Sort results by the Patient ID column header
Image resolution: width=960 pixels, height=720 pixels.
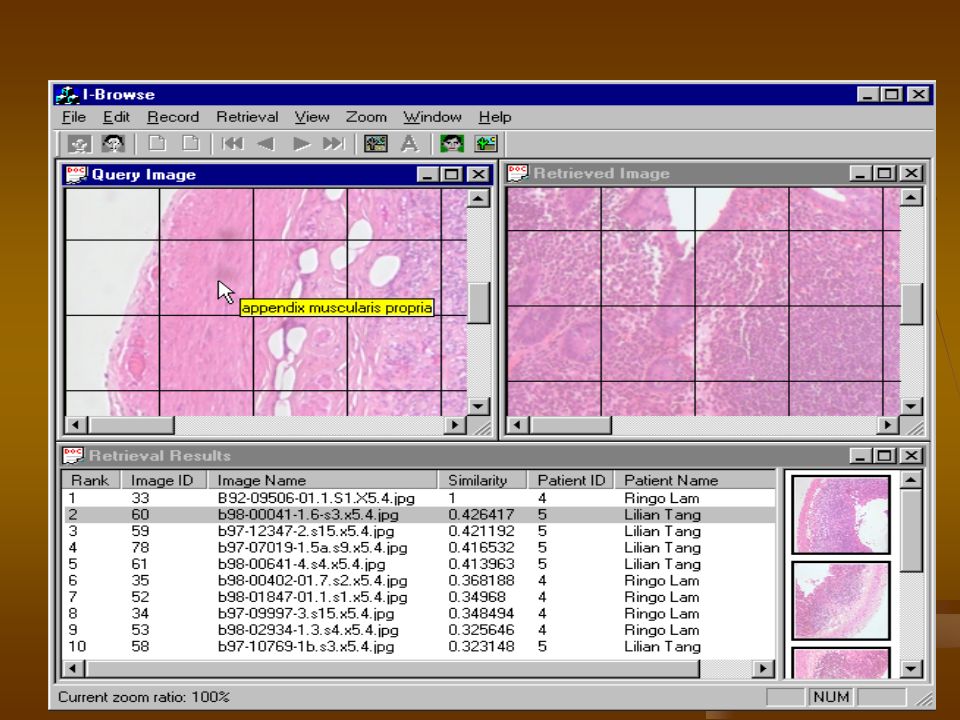click(571, 480)
